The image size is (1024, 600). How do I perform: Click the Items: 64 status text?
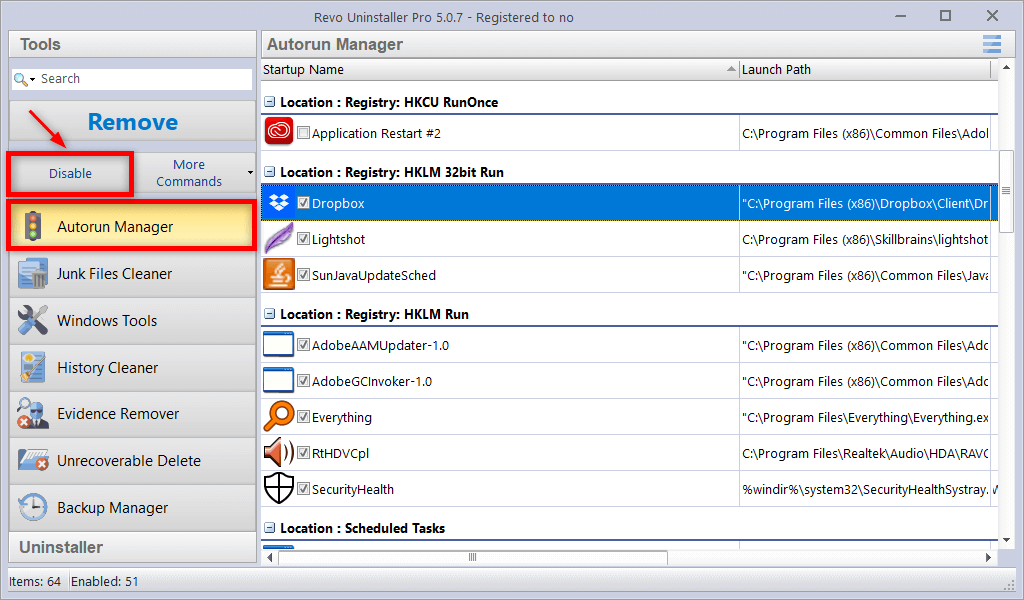pos(35,581)
